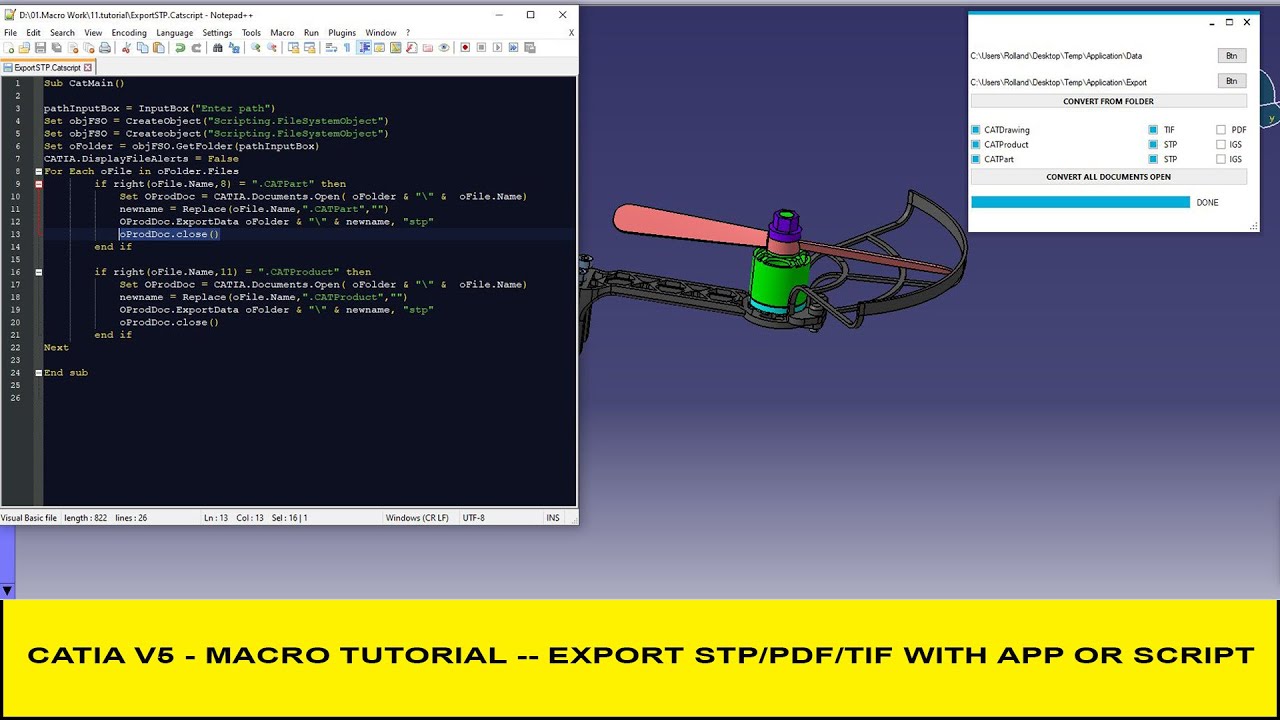
Task: Open the Plugins menu
Action: tap(342, 33)
